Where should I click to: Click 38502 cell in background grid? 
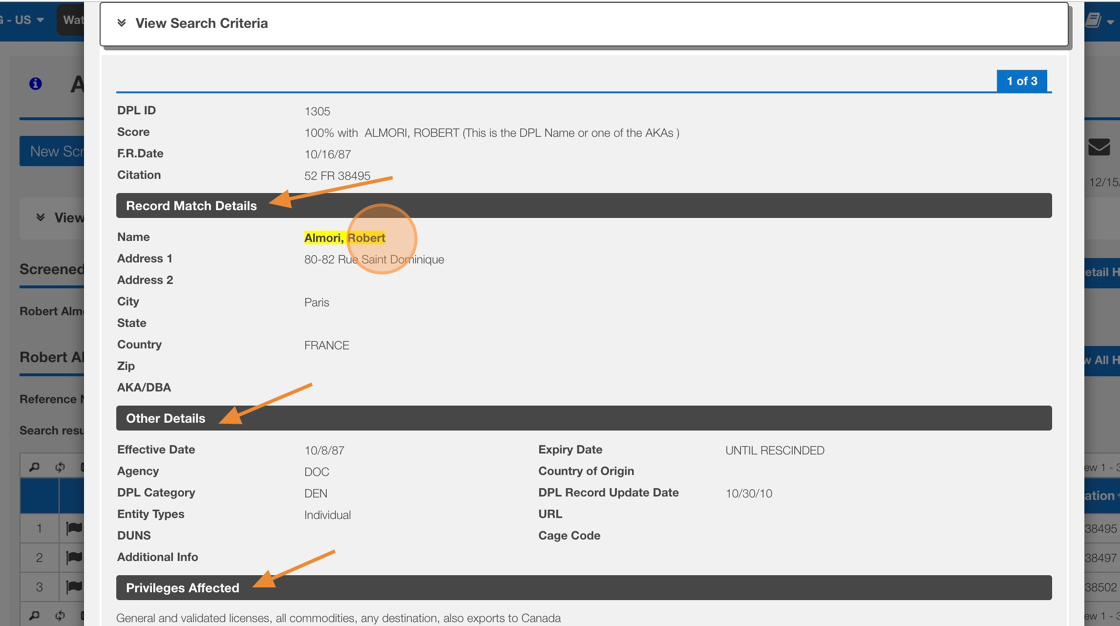coord(1101,587)
